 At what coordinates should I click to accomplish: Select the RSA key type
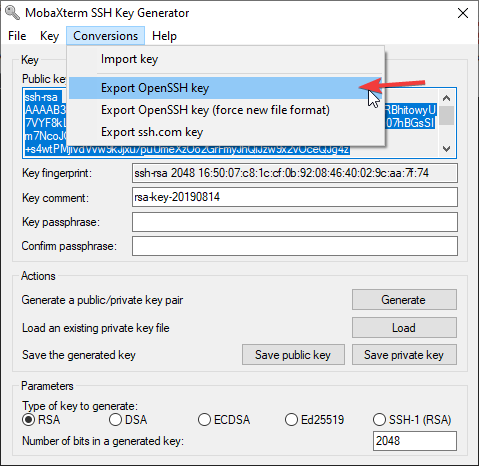41,420
